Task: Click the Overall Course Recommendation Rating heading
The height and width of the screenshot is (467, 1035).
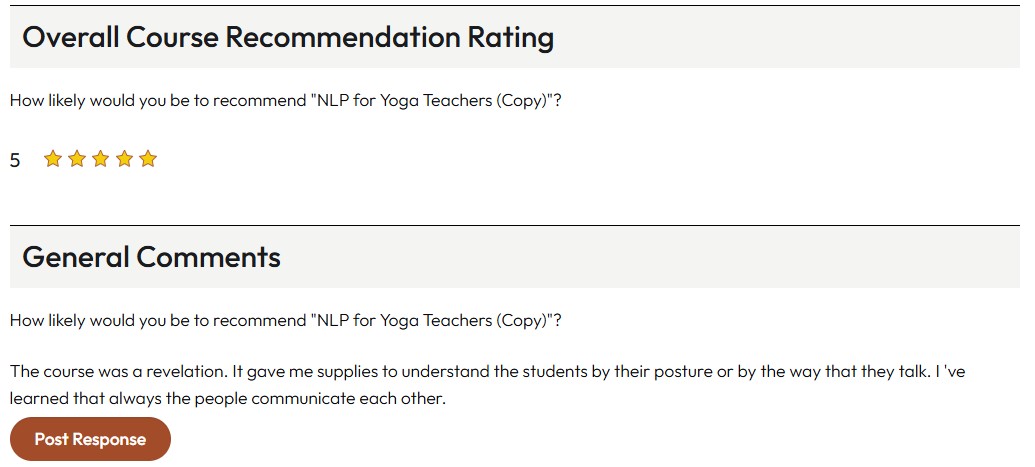Action: (x=288, y=38)
